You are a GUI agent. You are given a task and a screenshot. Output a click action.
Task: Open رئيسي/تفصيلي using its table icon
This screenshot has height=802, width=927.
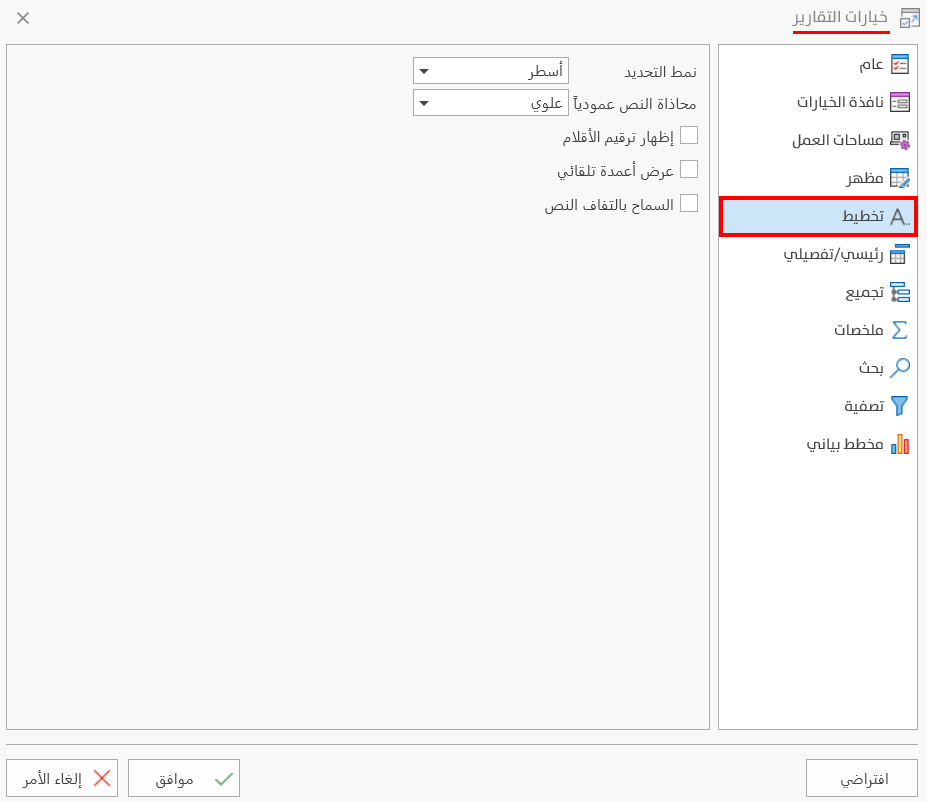[901, 254]
